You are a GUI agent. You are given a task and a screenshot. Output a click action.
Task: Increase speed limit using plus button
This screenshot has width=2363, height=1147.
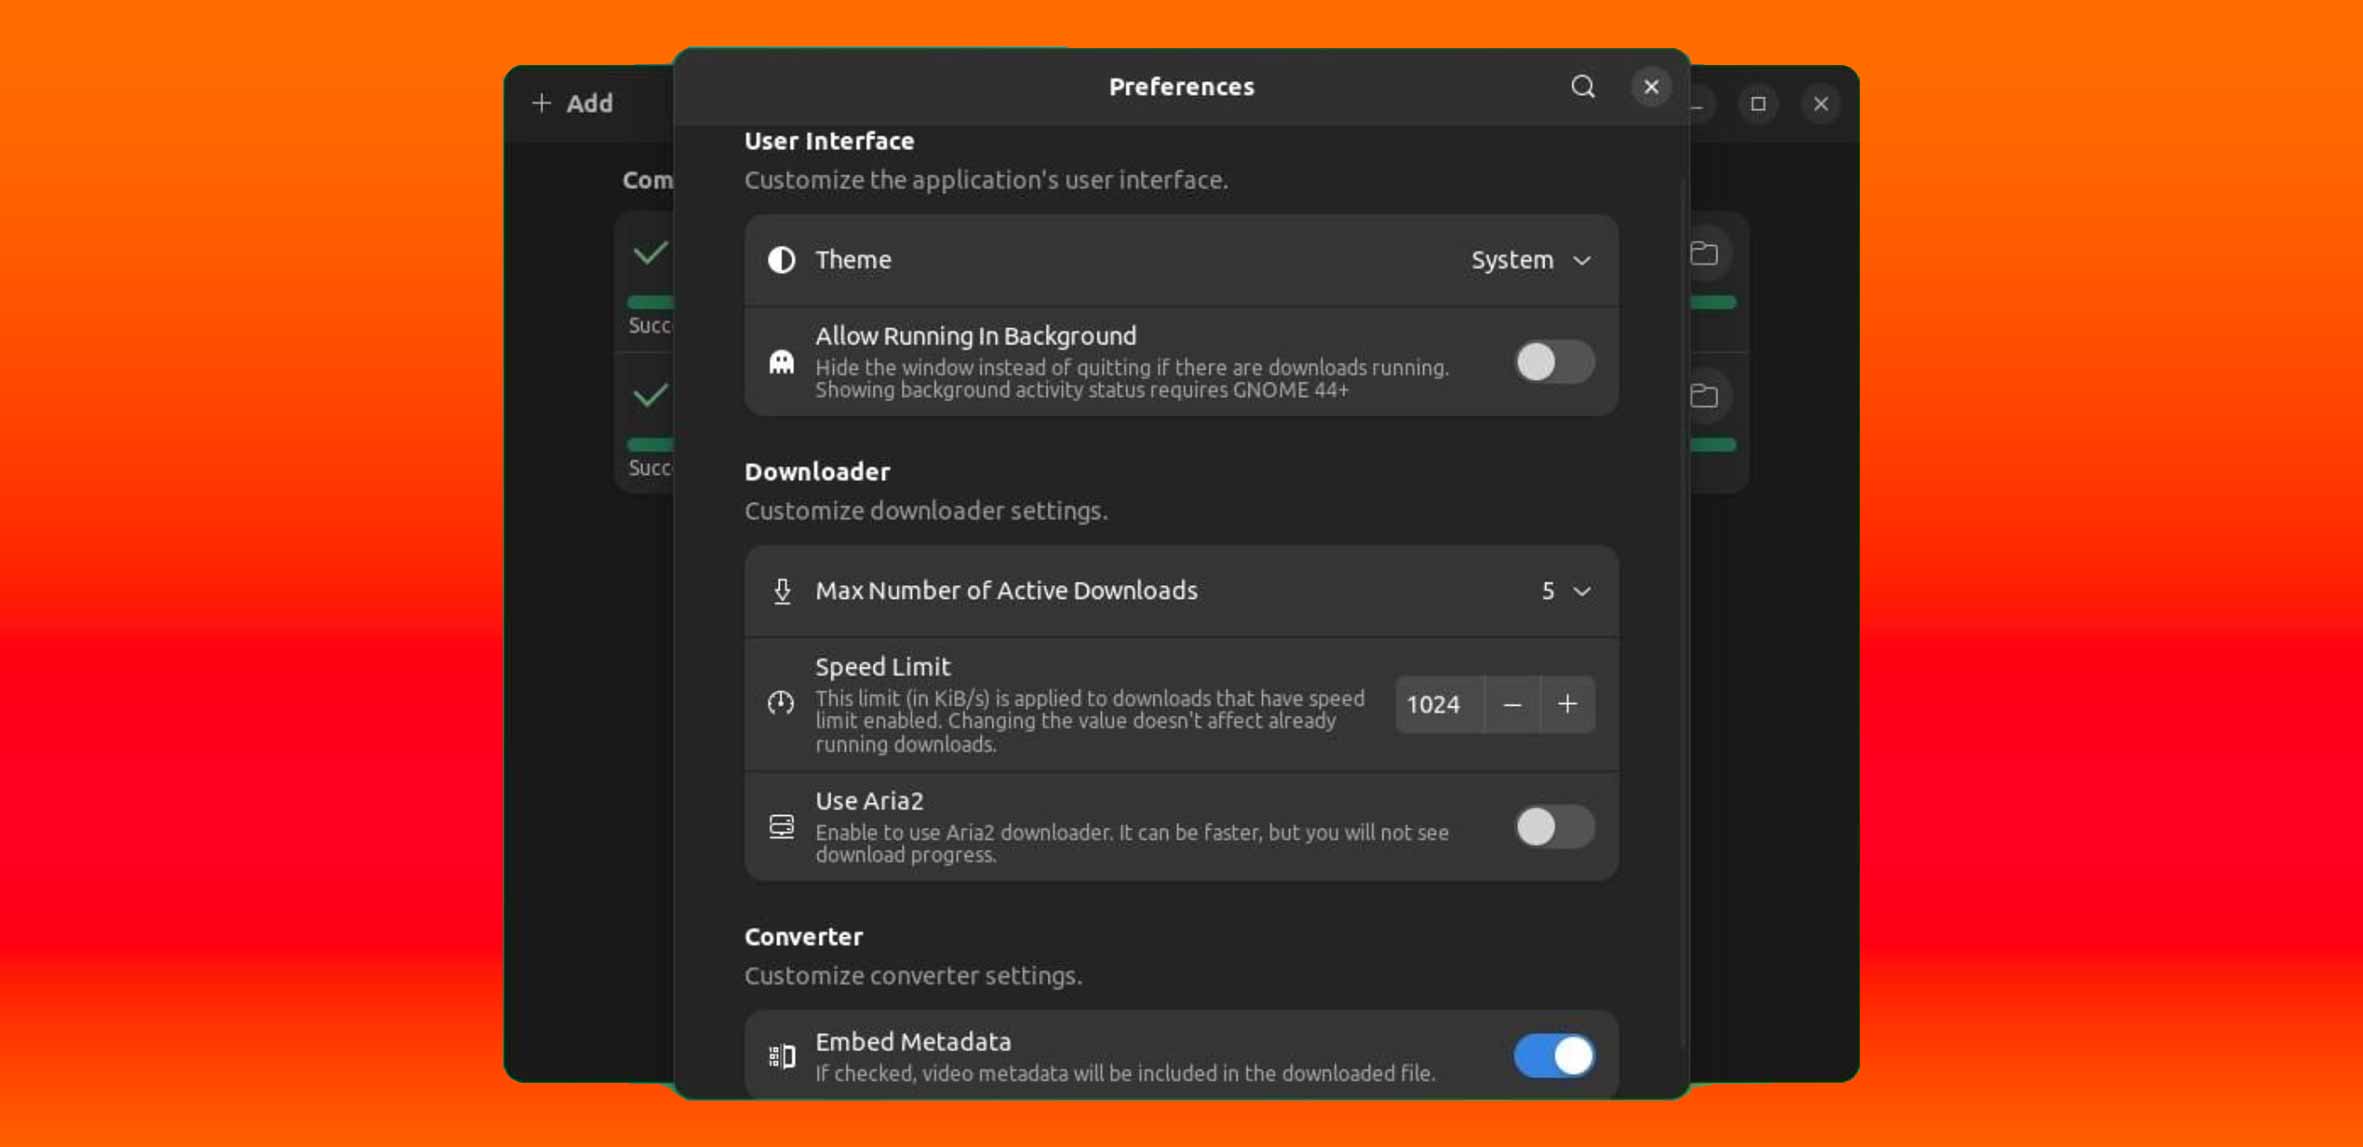coord(1567,704)
